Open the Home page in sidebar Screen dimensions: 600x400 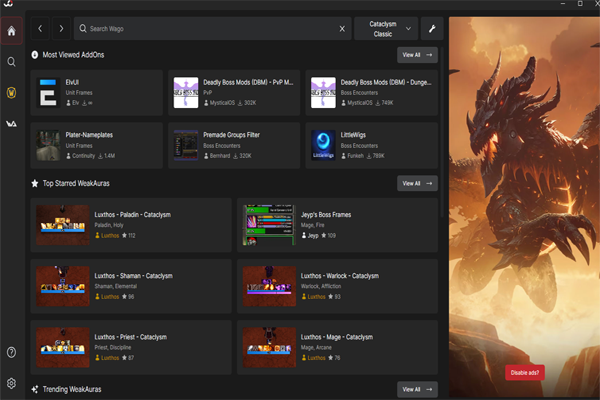click(x=11, y=30)
